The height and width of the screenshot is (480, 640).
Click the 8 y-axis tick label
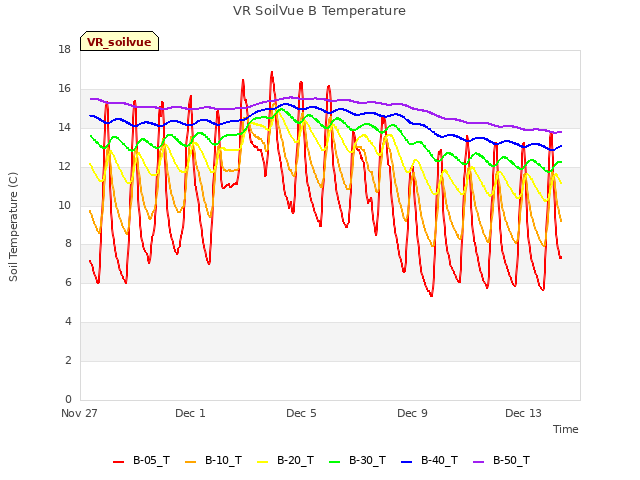[68, 244]
